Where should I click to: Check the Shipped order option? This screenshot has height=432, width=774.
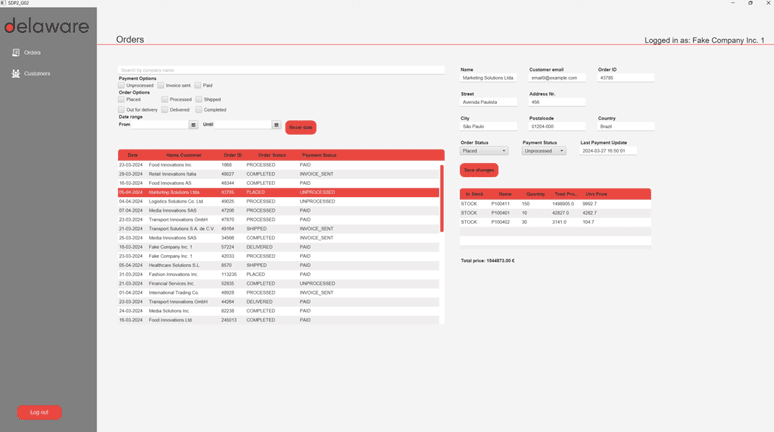(199, 99)
